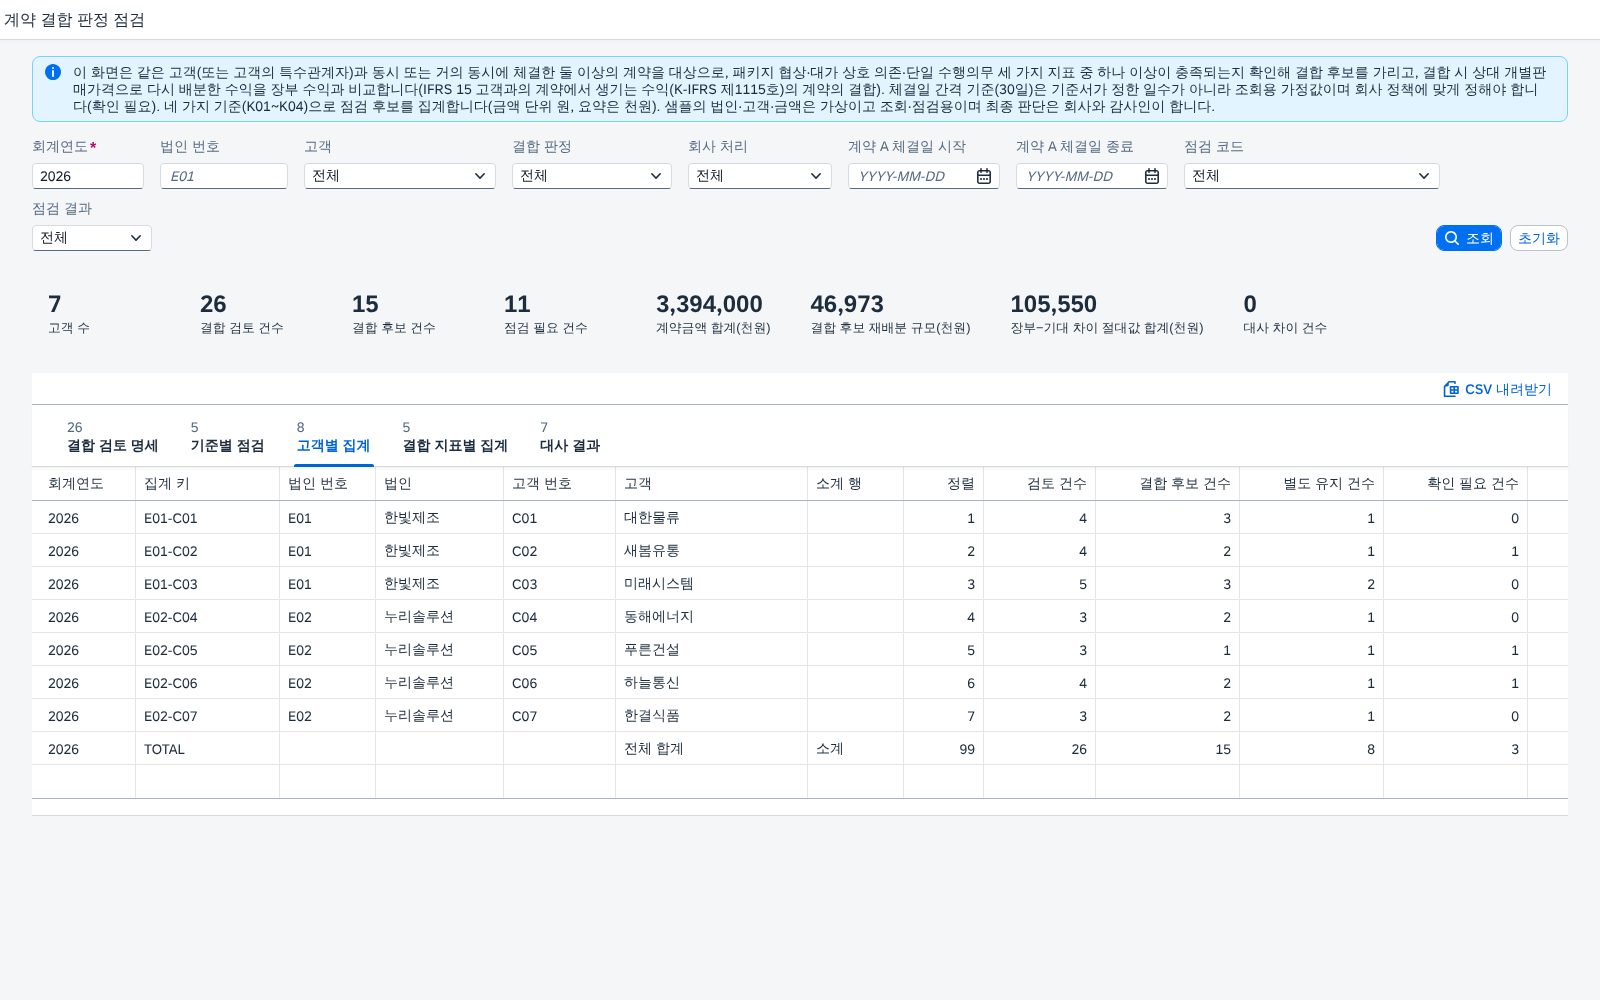
Task: Click the E01-C01 row cell
Action: coord(208,518)
